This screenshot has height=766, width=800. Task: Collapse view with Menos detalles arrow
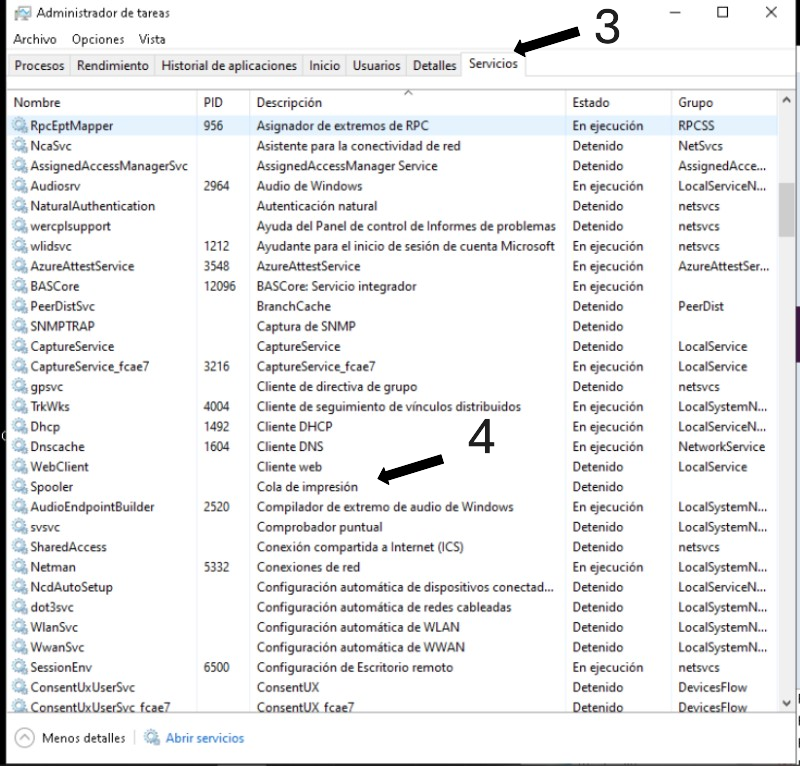click(x=25, y=738)
